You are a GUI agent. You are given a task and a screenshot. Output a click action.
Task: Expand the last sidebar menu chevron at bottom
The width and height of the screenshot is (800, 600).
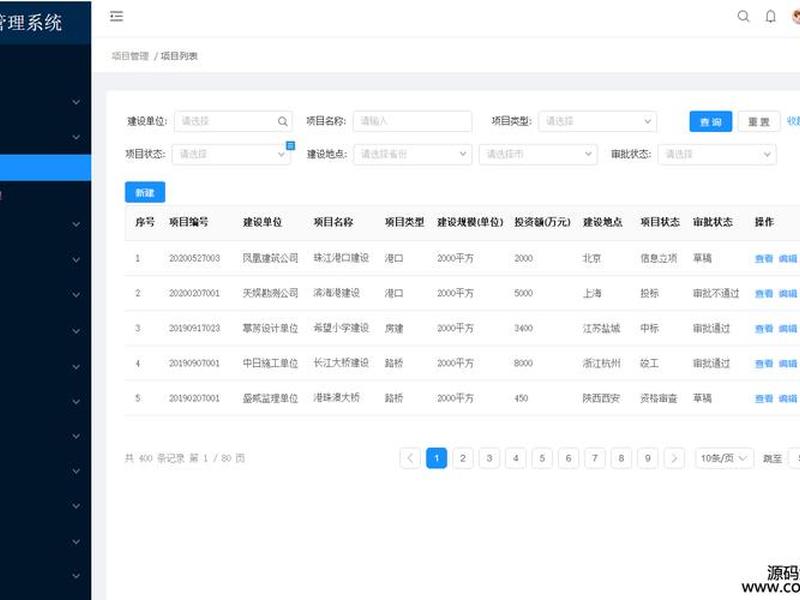(76, 576)
